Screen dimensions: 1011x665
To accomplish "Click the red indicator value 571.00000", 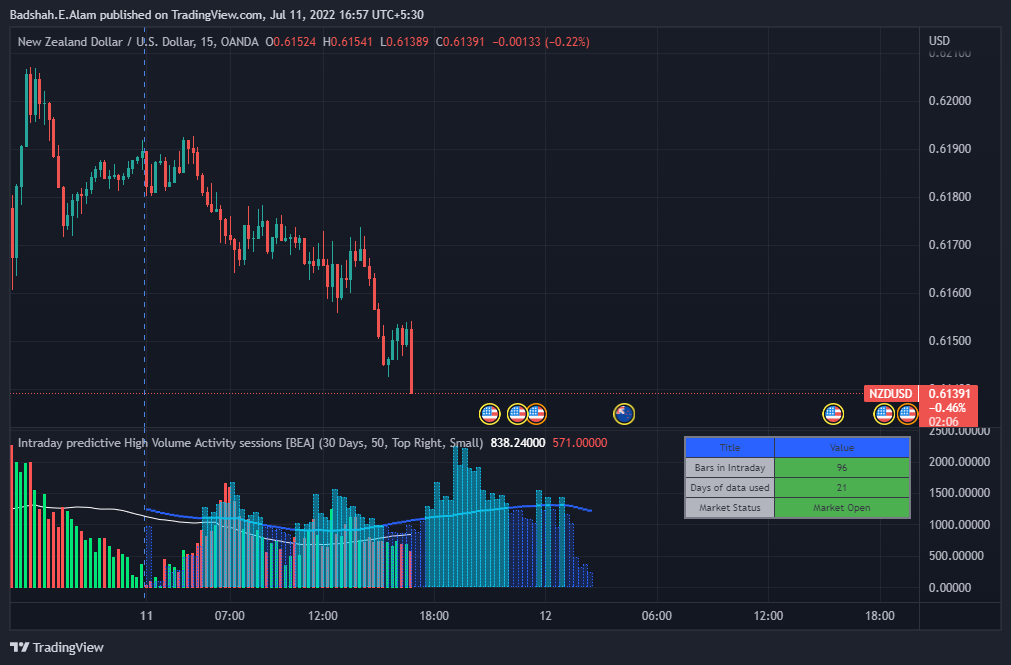I will [580, 443].
